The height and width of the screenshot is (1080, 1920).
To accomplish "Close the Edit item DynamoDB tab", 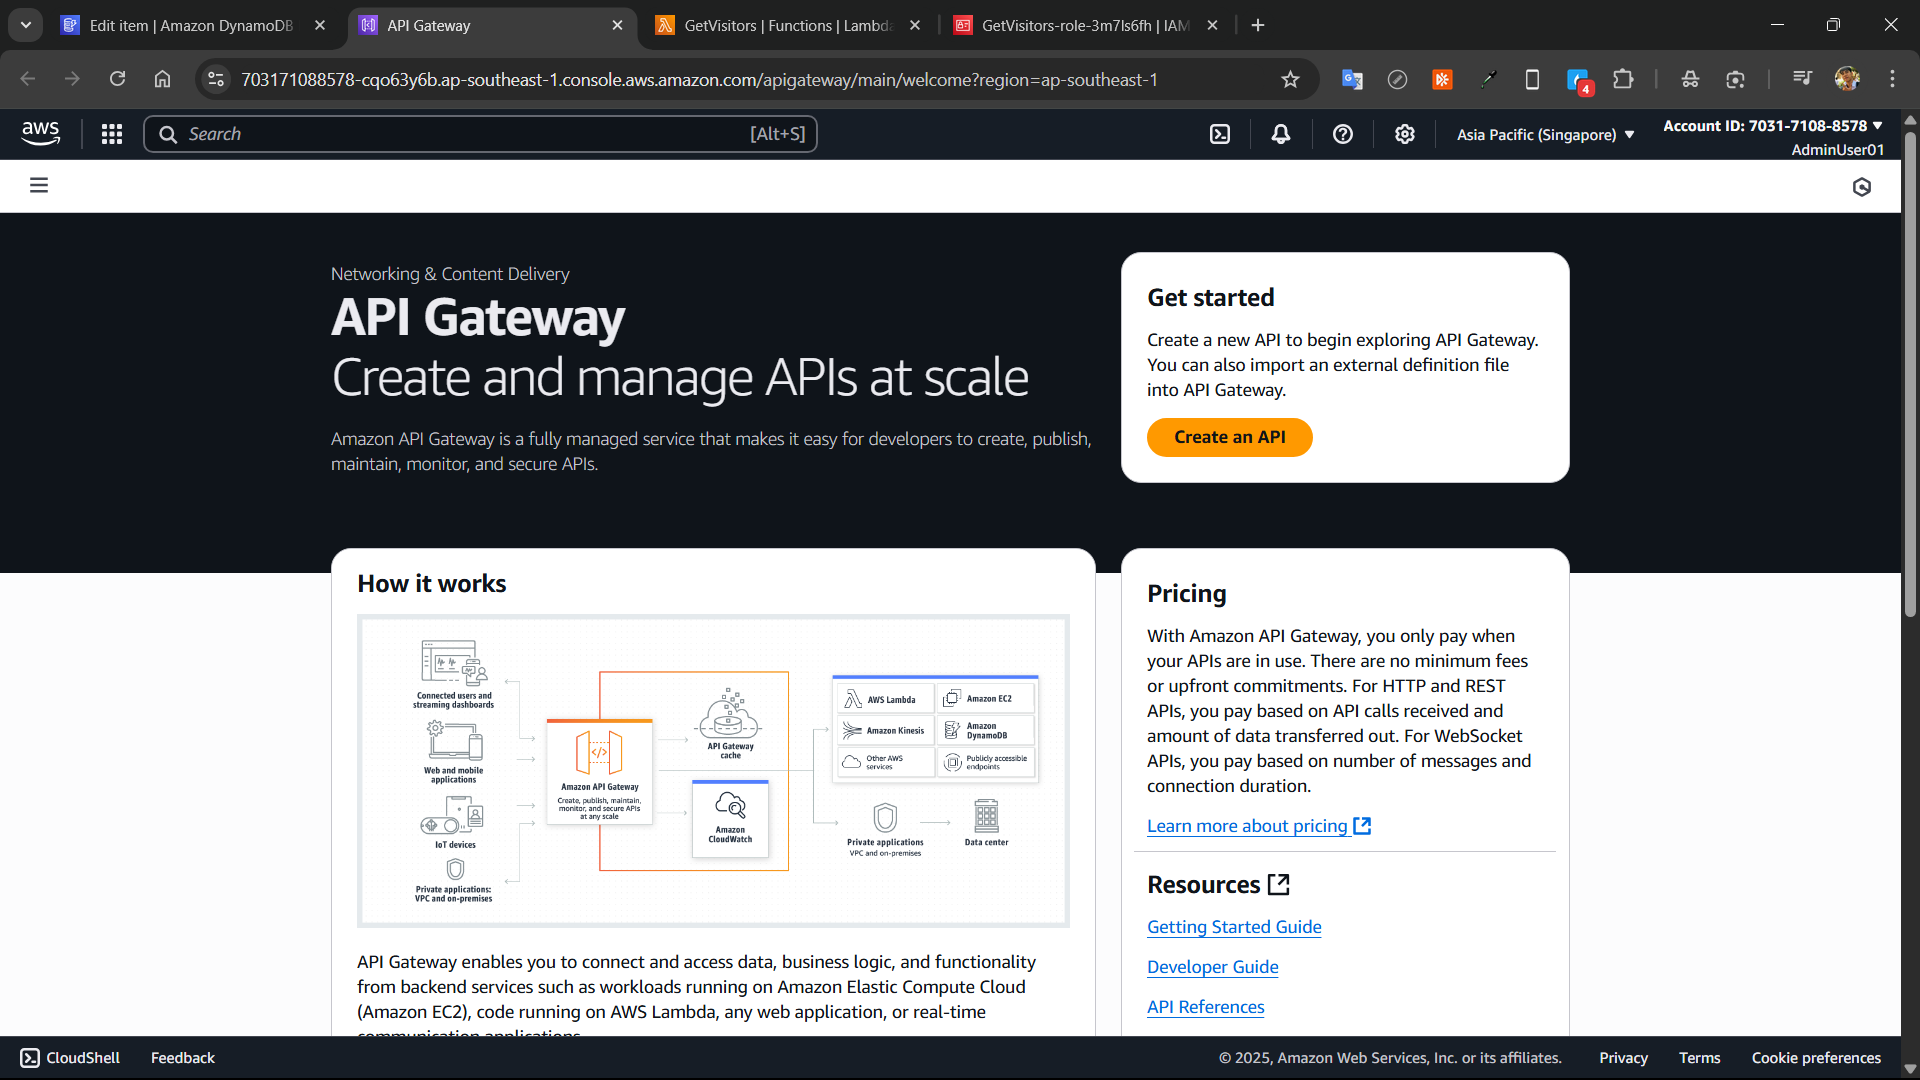I will click(x=320, y=25).
